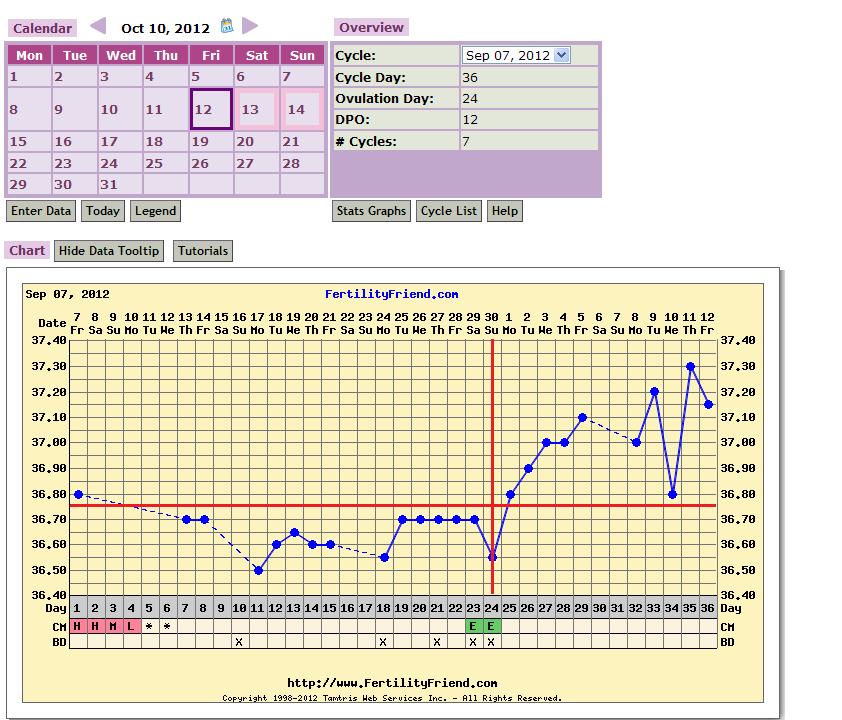This screenshot has height=720, width=842.
Task: Go to next month with right arrow
Action: [250, 26]
